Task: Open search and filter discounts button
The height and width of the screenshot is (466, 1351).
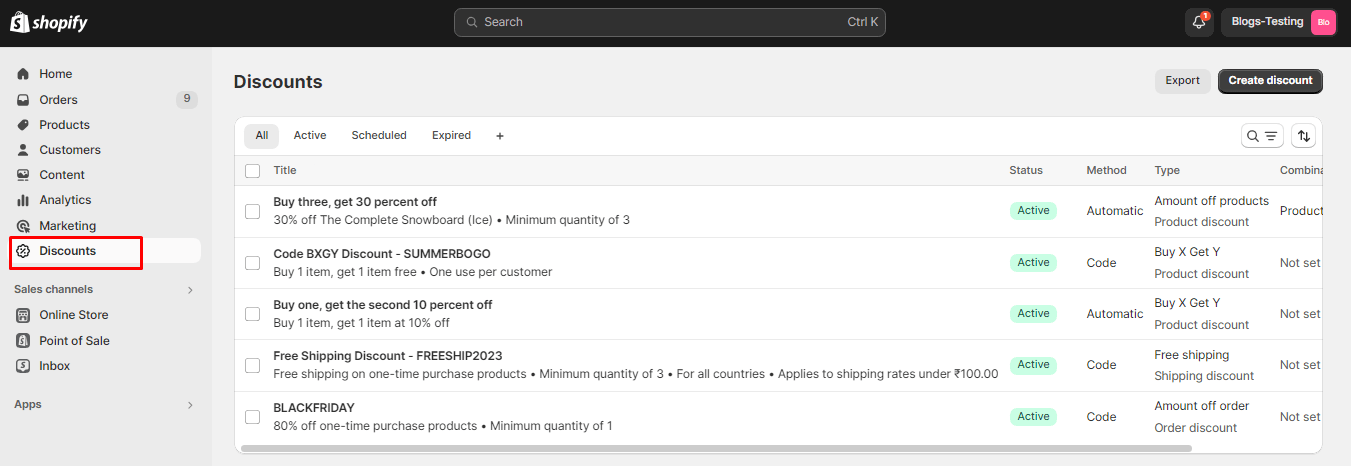Action: [x=1262, y=136]
